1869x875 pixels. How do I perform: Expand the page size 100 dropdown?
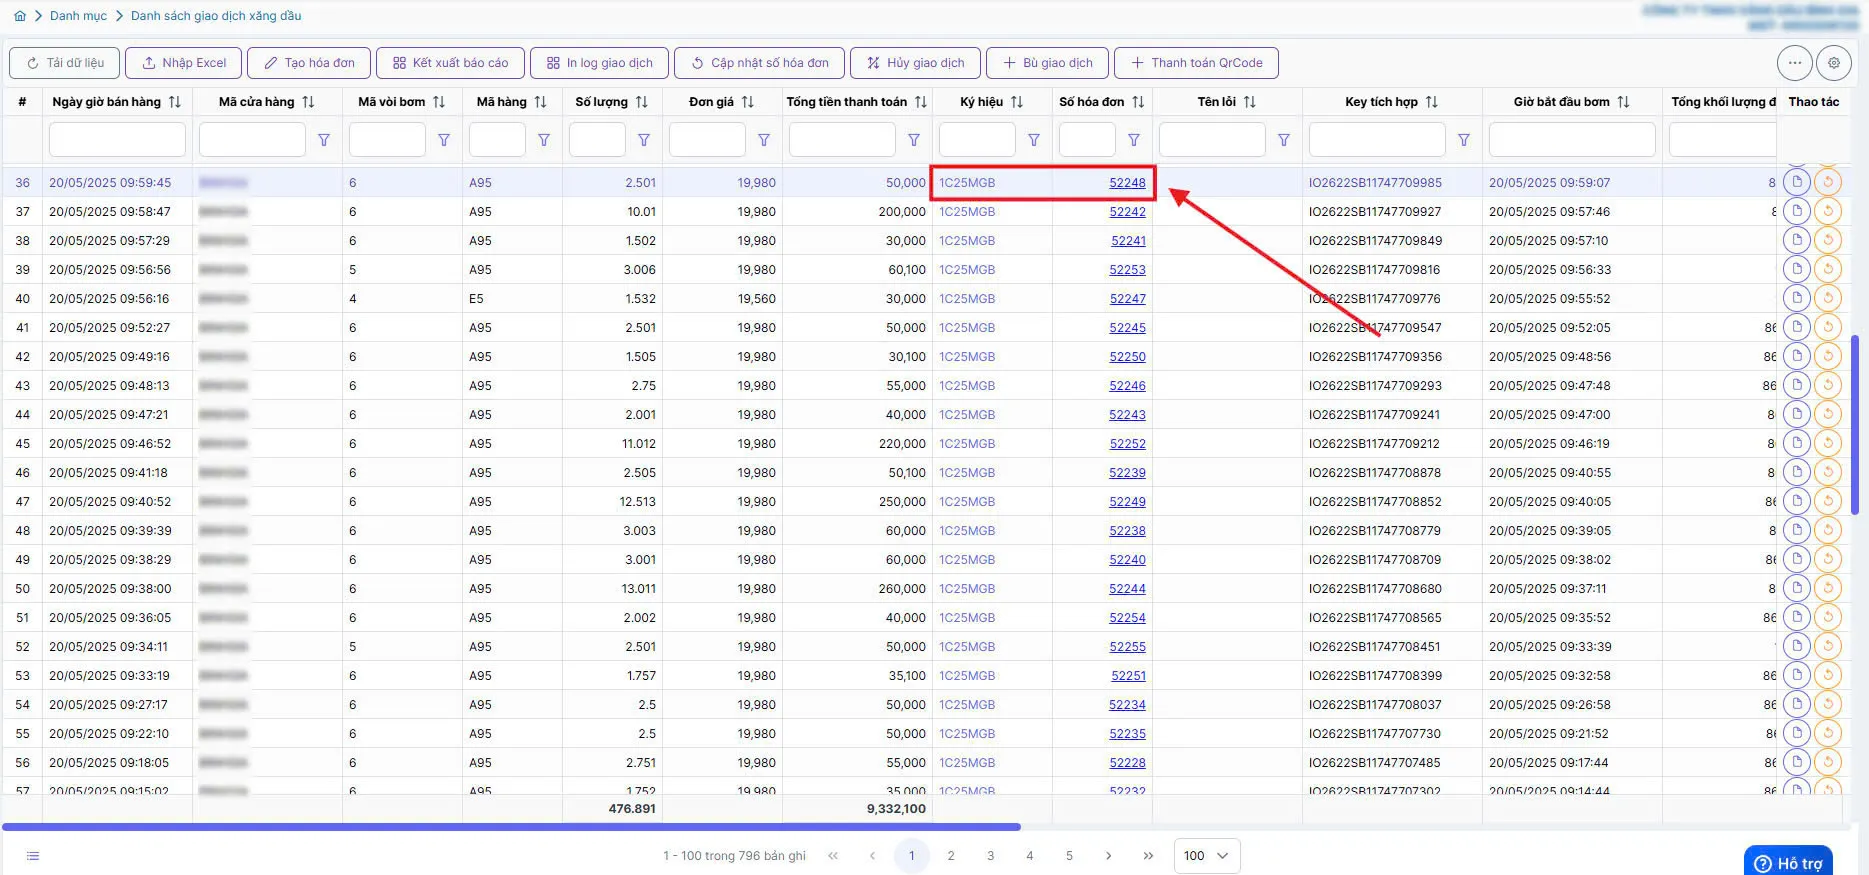coord(1207,856)
